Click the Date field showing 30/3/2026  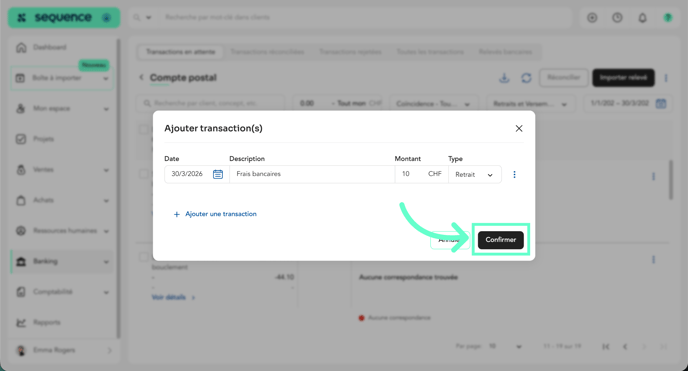point(197,174)
